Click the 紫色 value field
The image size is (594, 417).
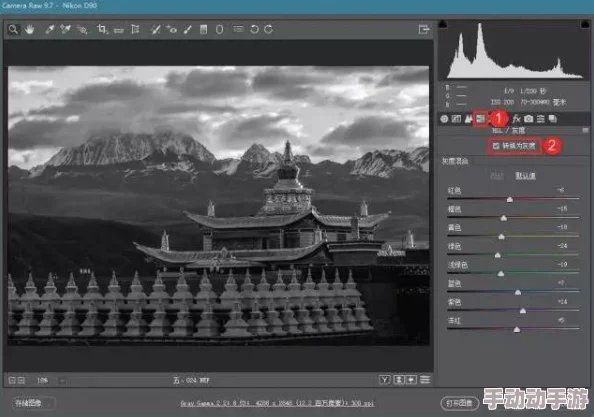coord(562,301)
